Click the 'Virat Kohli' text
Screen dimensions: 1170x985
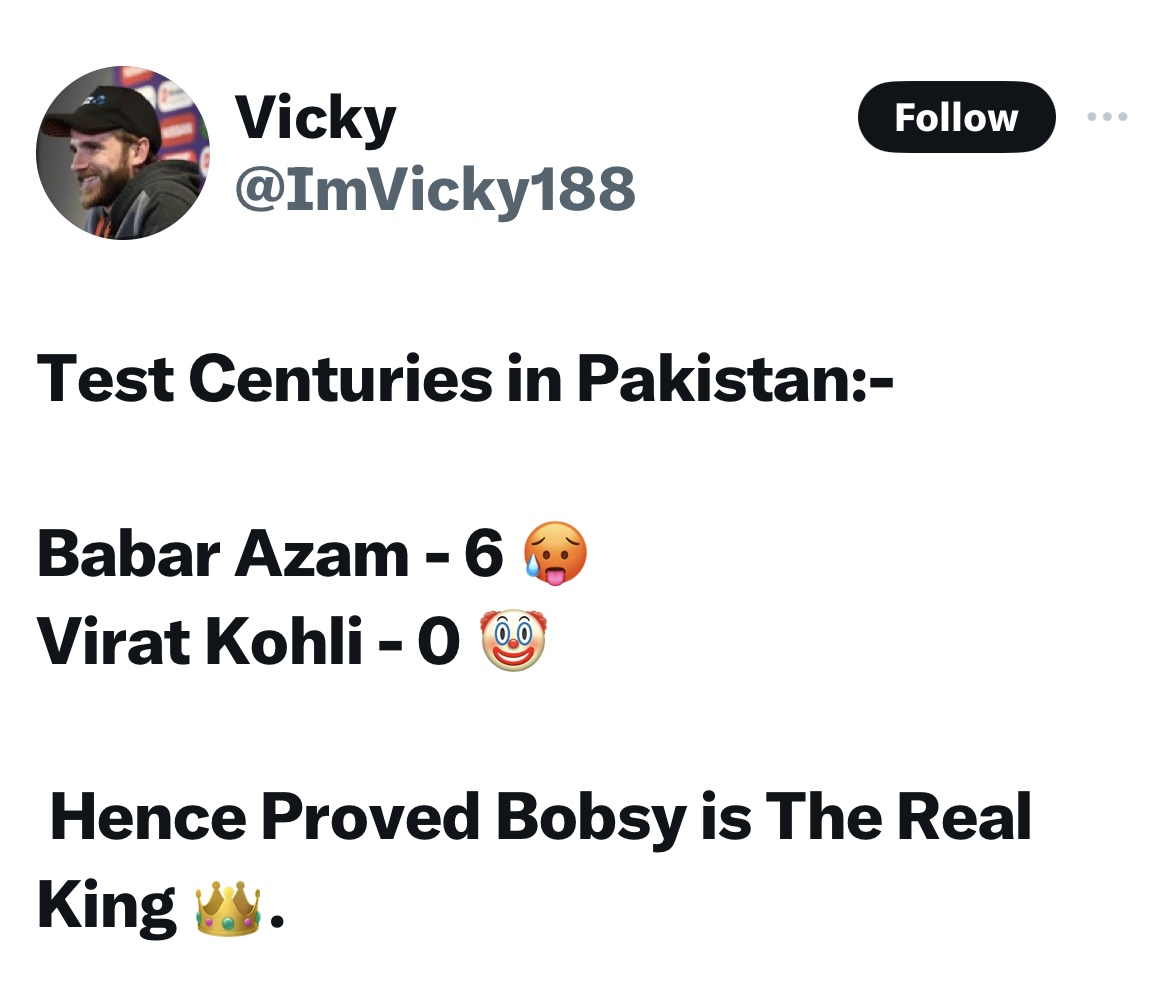(x=199, y=641)
